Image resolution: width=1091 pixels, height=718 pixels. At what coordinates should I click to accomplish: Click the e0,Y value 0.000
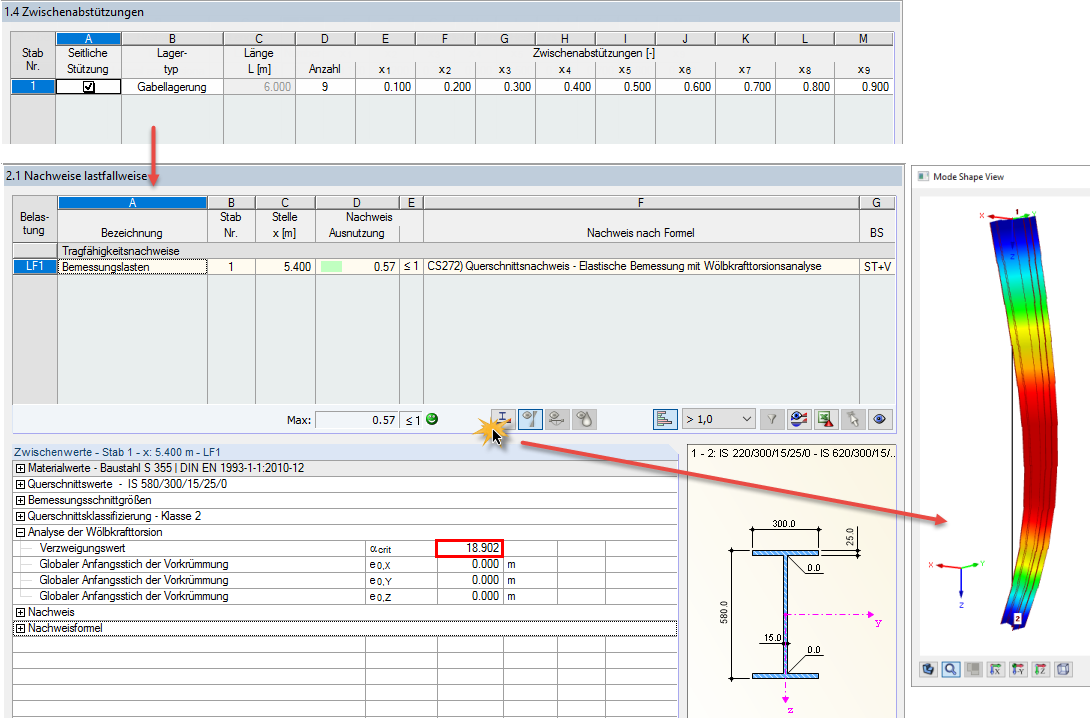(x=470, y=580)
